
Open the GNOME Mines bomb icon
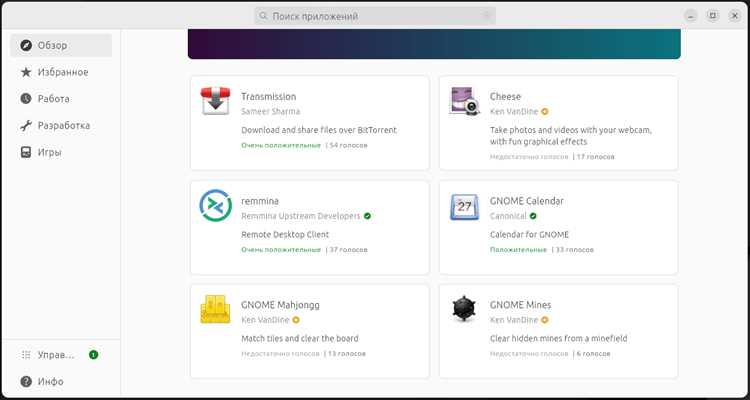coord(464,309)
